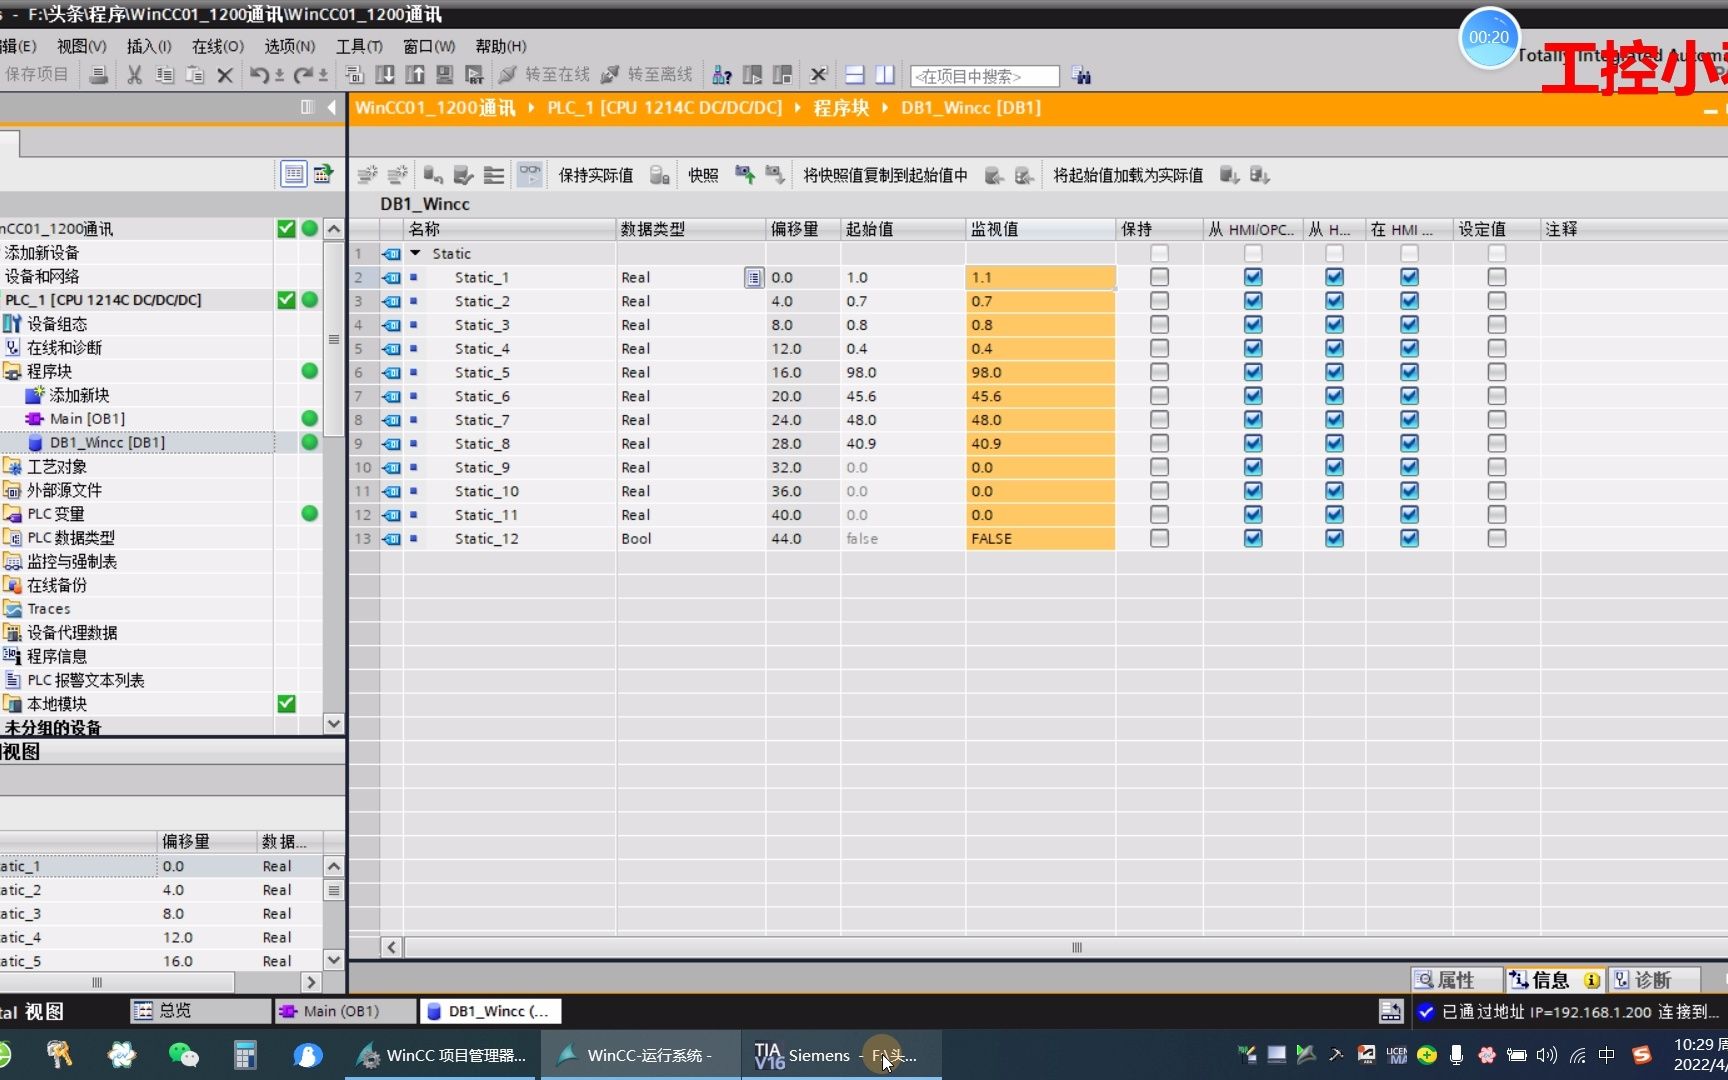Click the print icon in the toolbar
The width and height of the screenshot is (1728, 1080).
(x=98, y=75)
